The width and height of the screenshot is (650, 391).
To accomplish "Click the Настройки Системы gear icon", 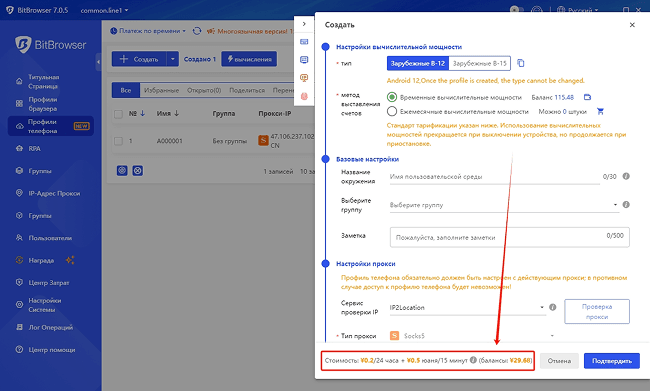I will (19, 305).
